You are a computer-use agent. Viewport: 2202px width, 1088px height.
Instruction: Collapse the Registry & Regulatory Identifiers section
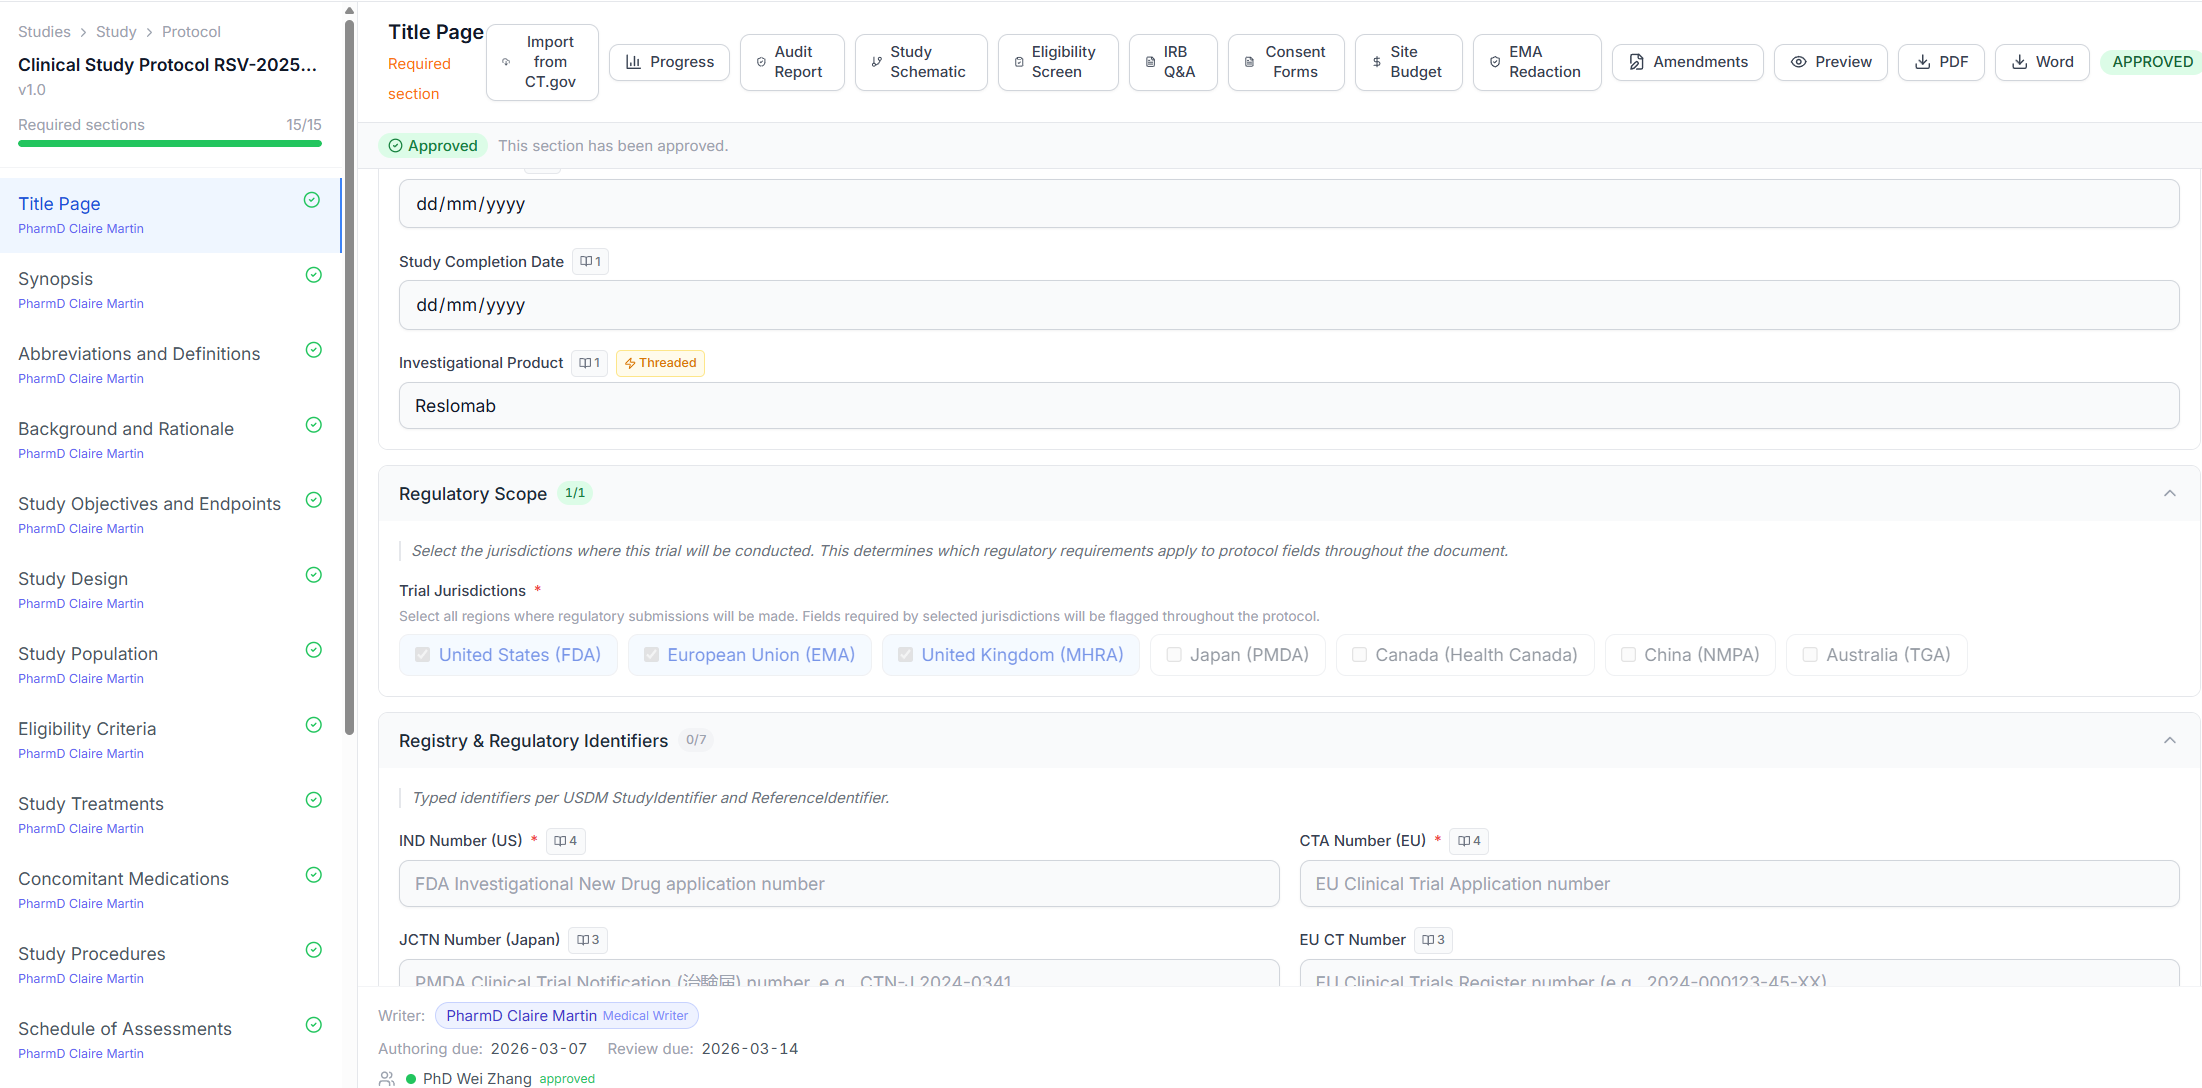tap(2170, 741)
